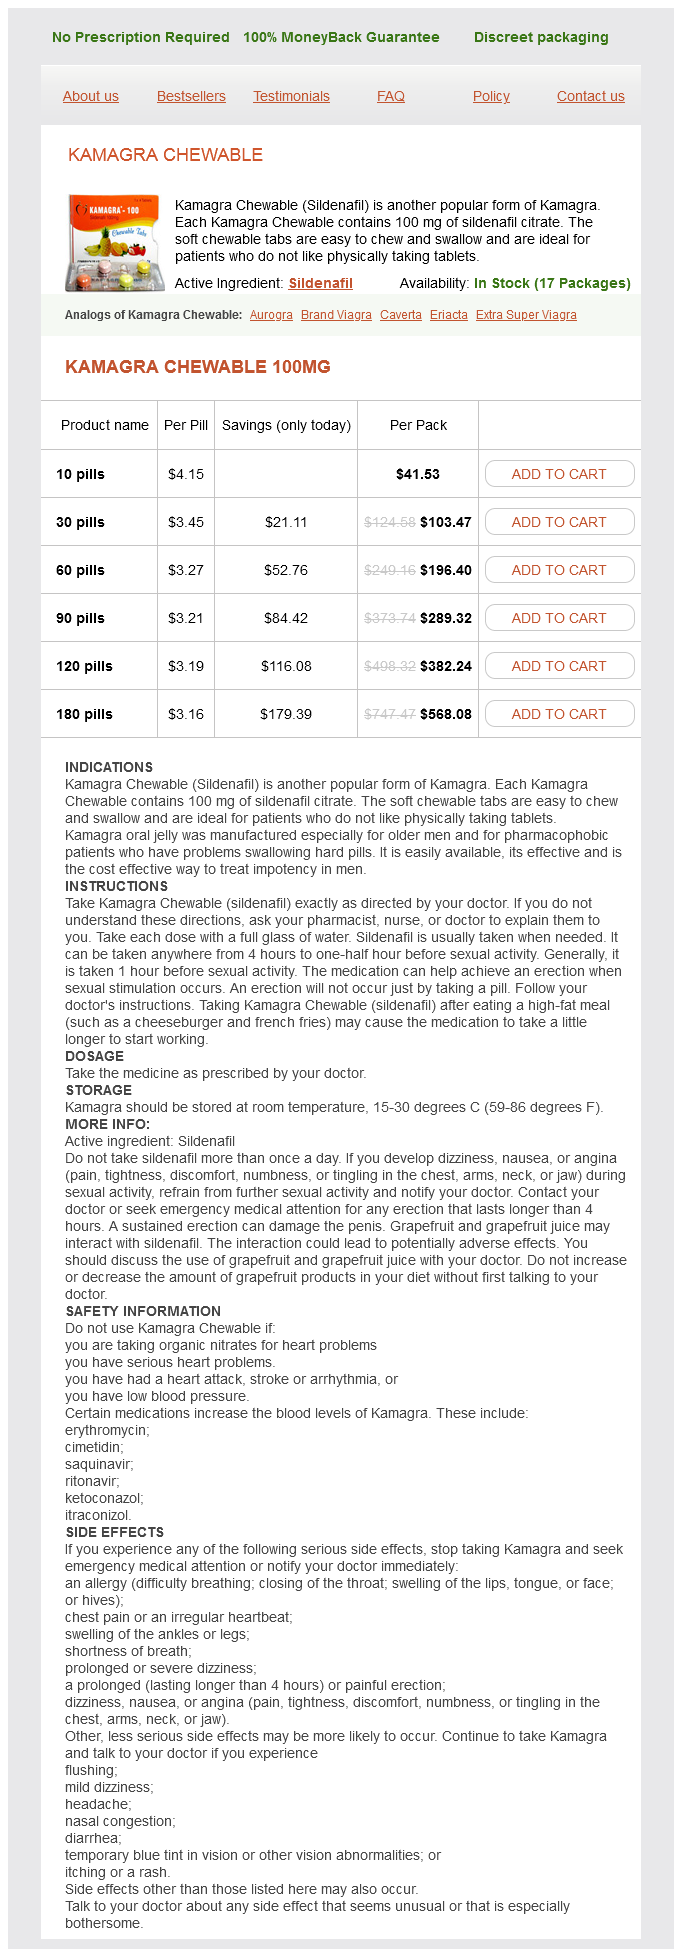The height and width of the screenshot is (1957, 682).
Task: Click the Kamagra Chewable product image
Action: (114, 243)
